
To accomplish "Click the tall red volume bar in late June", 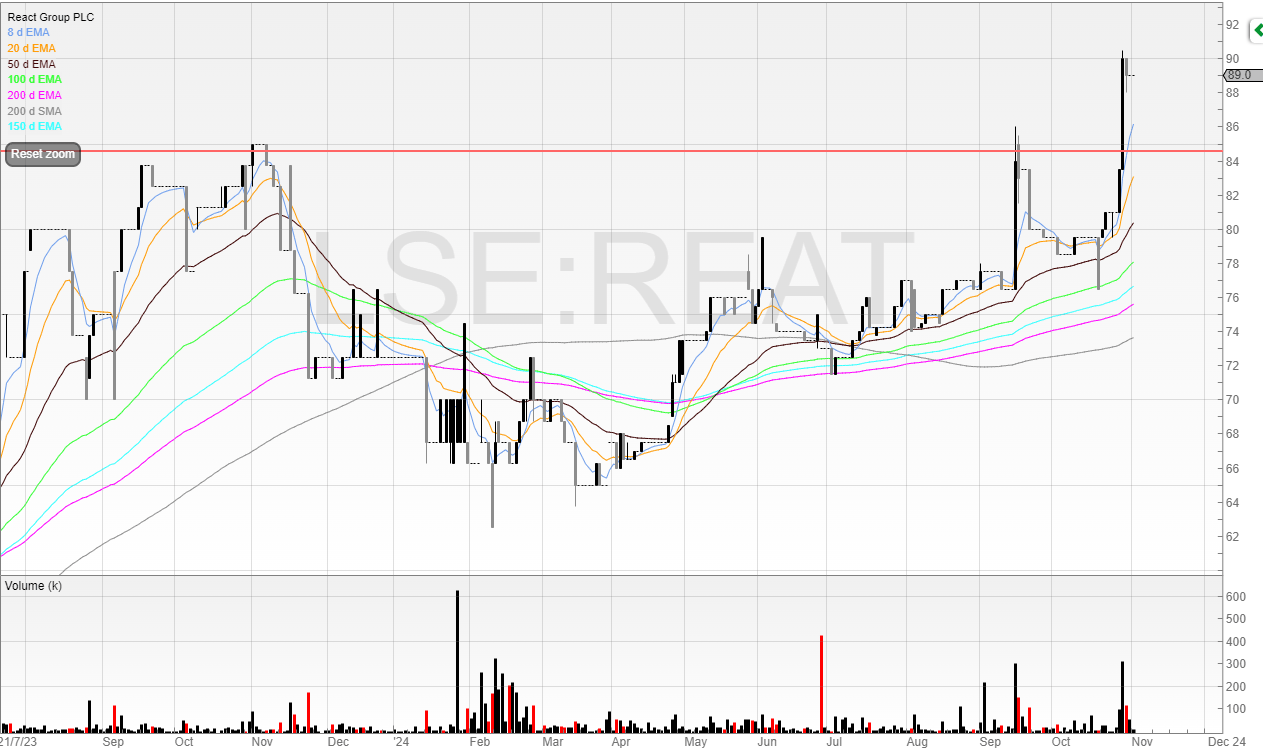I will pyautogui.click(x=821, y=683).
